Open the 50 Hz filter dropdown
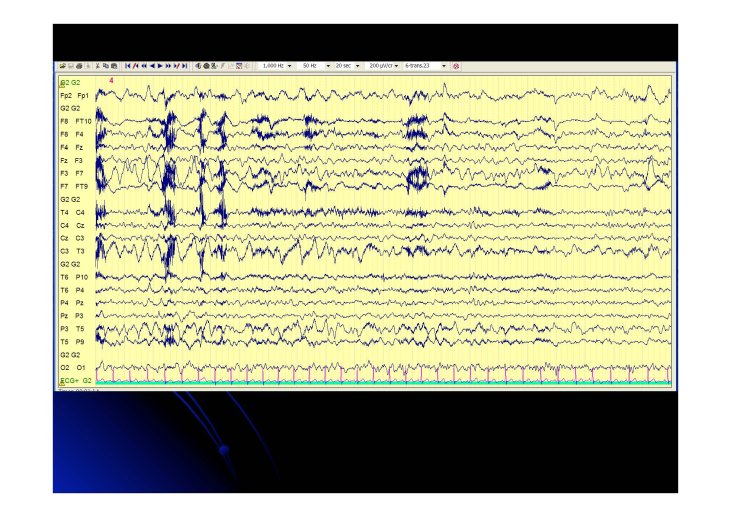The width and height of the screenshot is (731, 517). coord(328,66)
